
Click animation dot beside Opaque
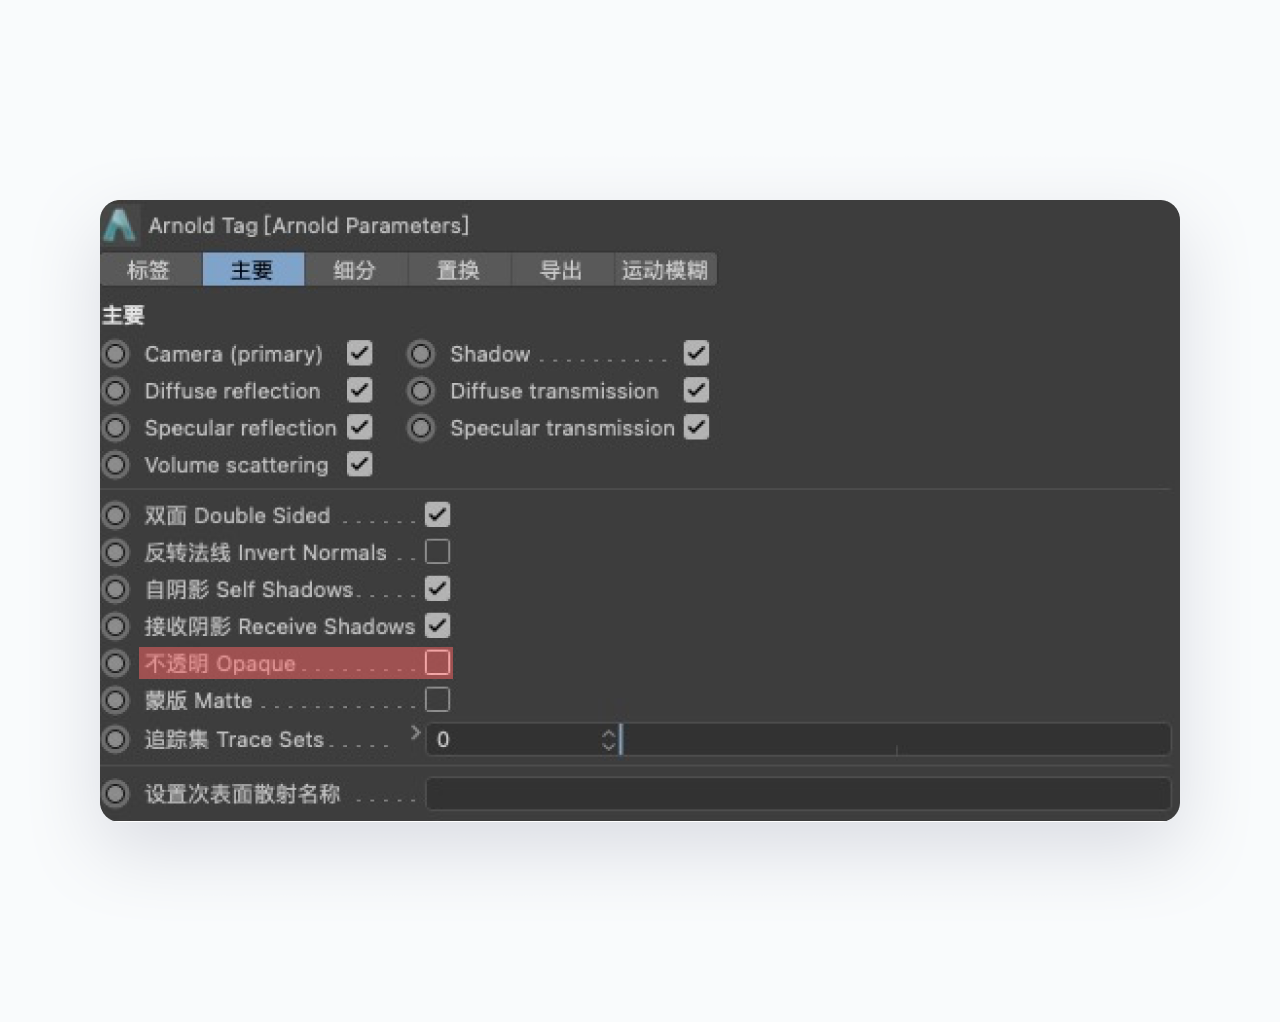116,663
